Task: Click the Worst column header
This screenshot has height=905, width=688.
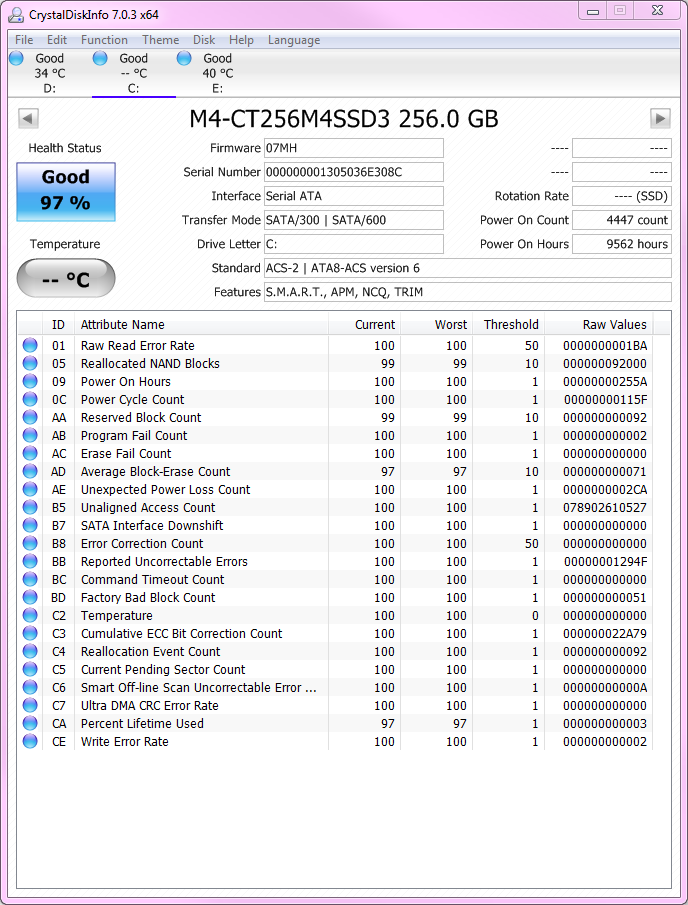Action: (436, 324)
